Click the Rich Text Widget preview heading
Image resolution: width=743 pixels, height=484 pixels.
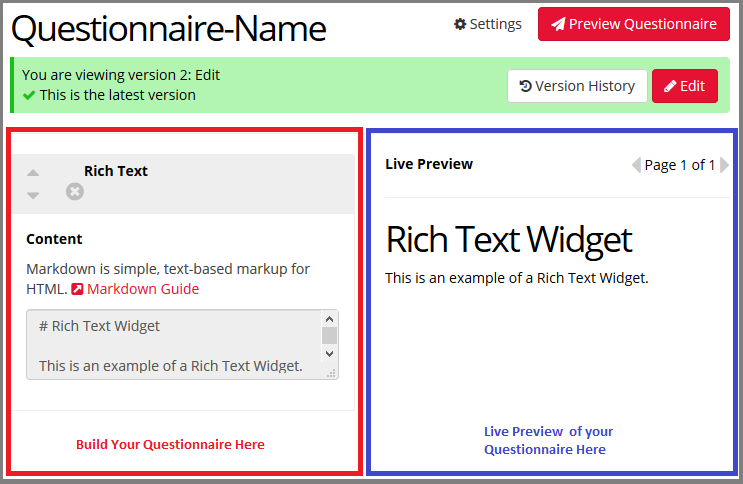pyautogui.click(x=509, y=240)
